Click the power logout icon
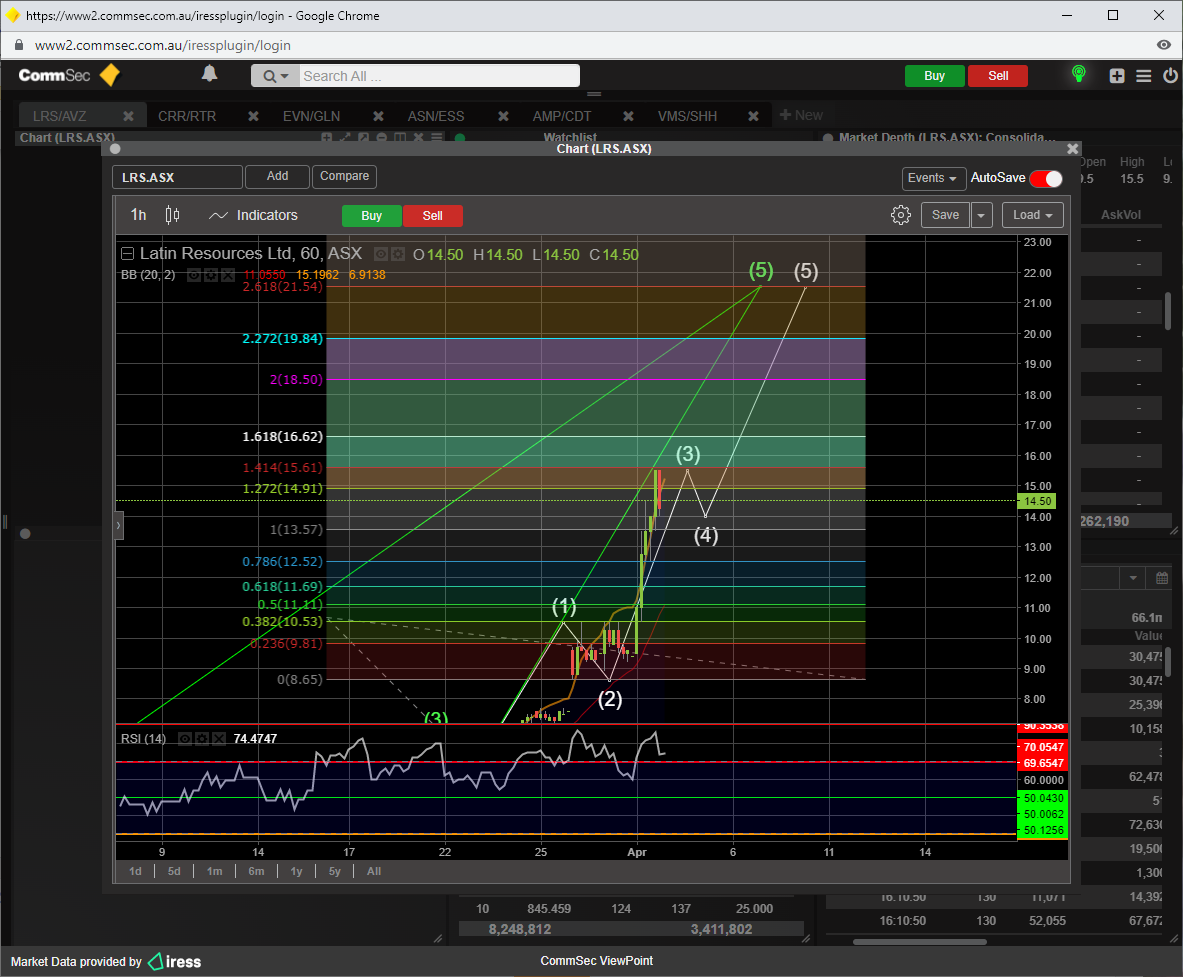1183x977 pixels. point(1170,75)
